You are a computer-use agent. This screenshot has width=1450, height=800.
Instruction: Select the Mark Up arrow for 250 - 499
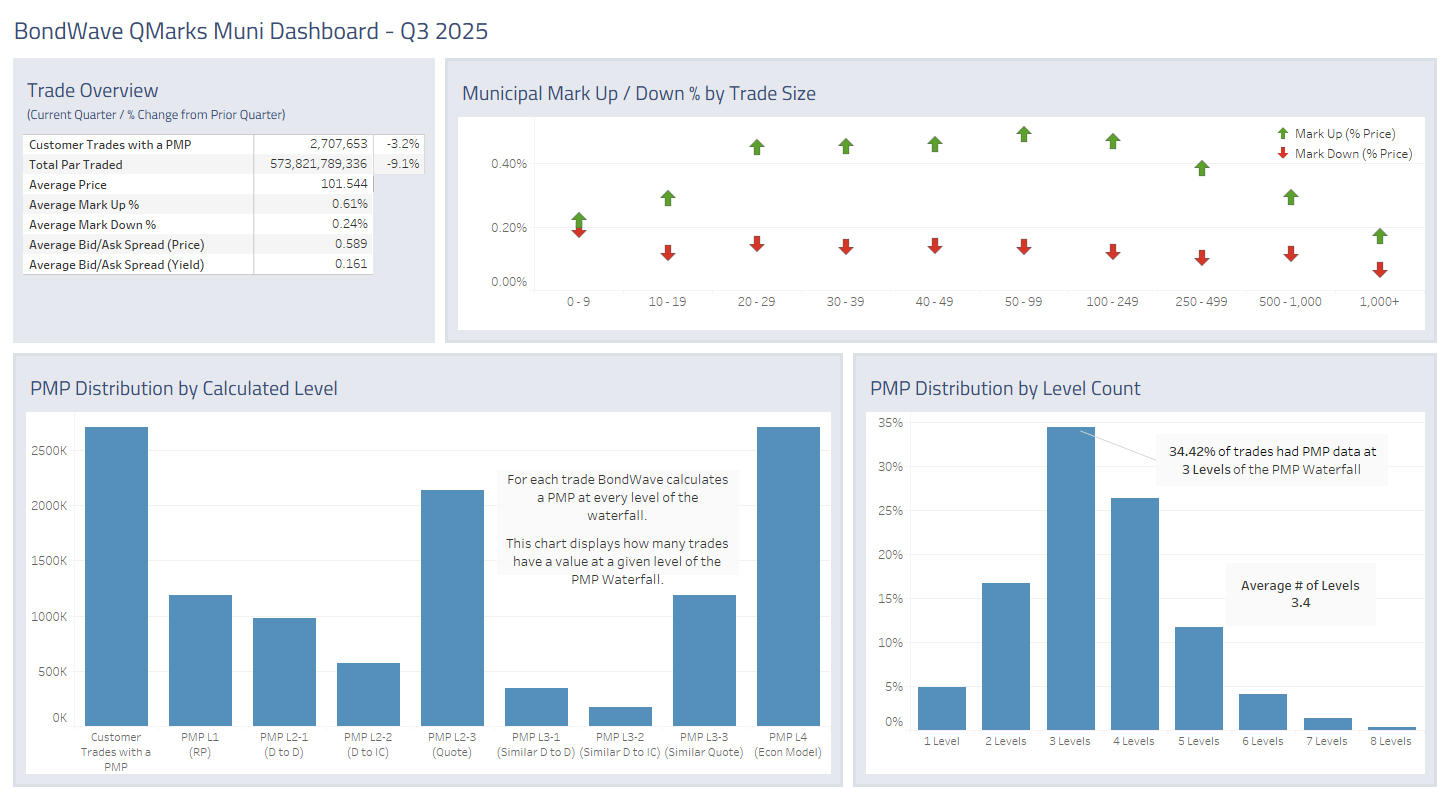[x=1202, y=168]
